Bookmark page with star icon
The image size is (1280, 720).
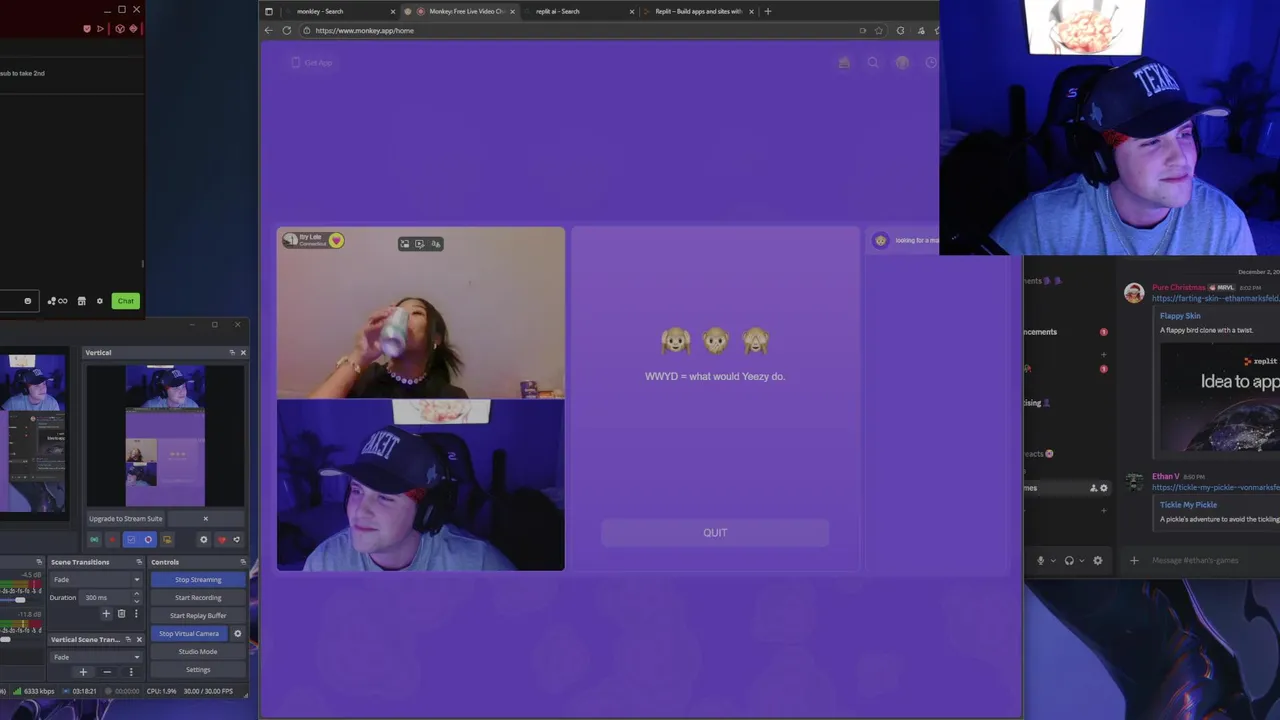[879, 30]
